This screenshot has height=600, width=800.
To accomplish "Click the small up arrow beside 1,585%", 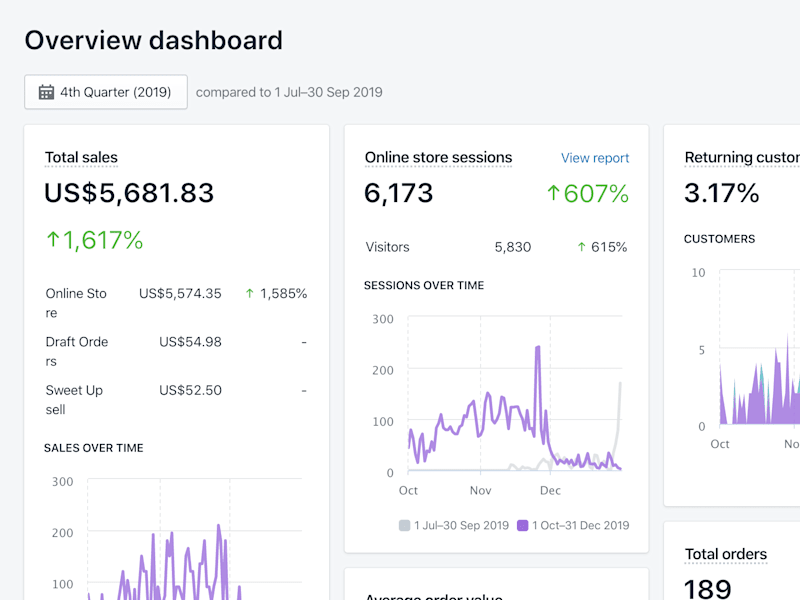I will point(249,293).
